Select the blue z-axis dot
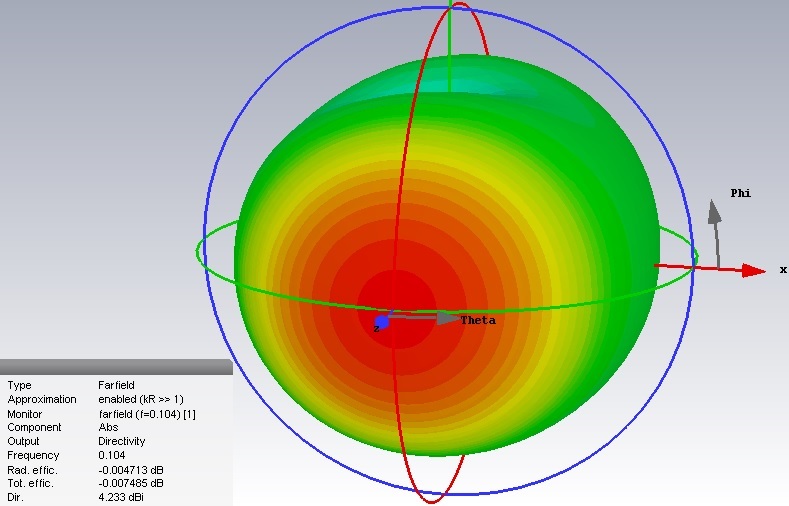The image size is (789, 506). click(x=381, y=322)
